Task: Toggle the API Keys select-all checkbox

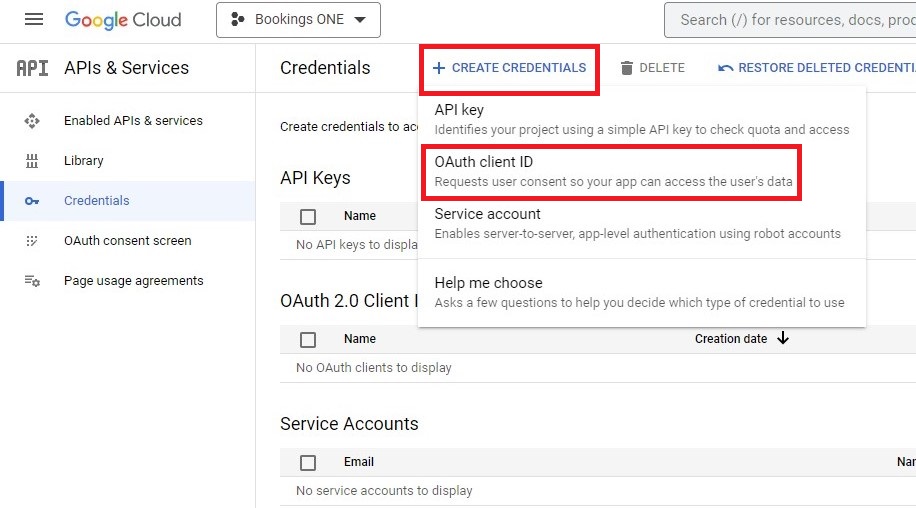Action: pos(308,216)
